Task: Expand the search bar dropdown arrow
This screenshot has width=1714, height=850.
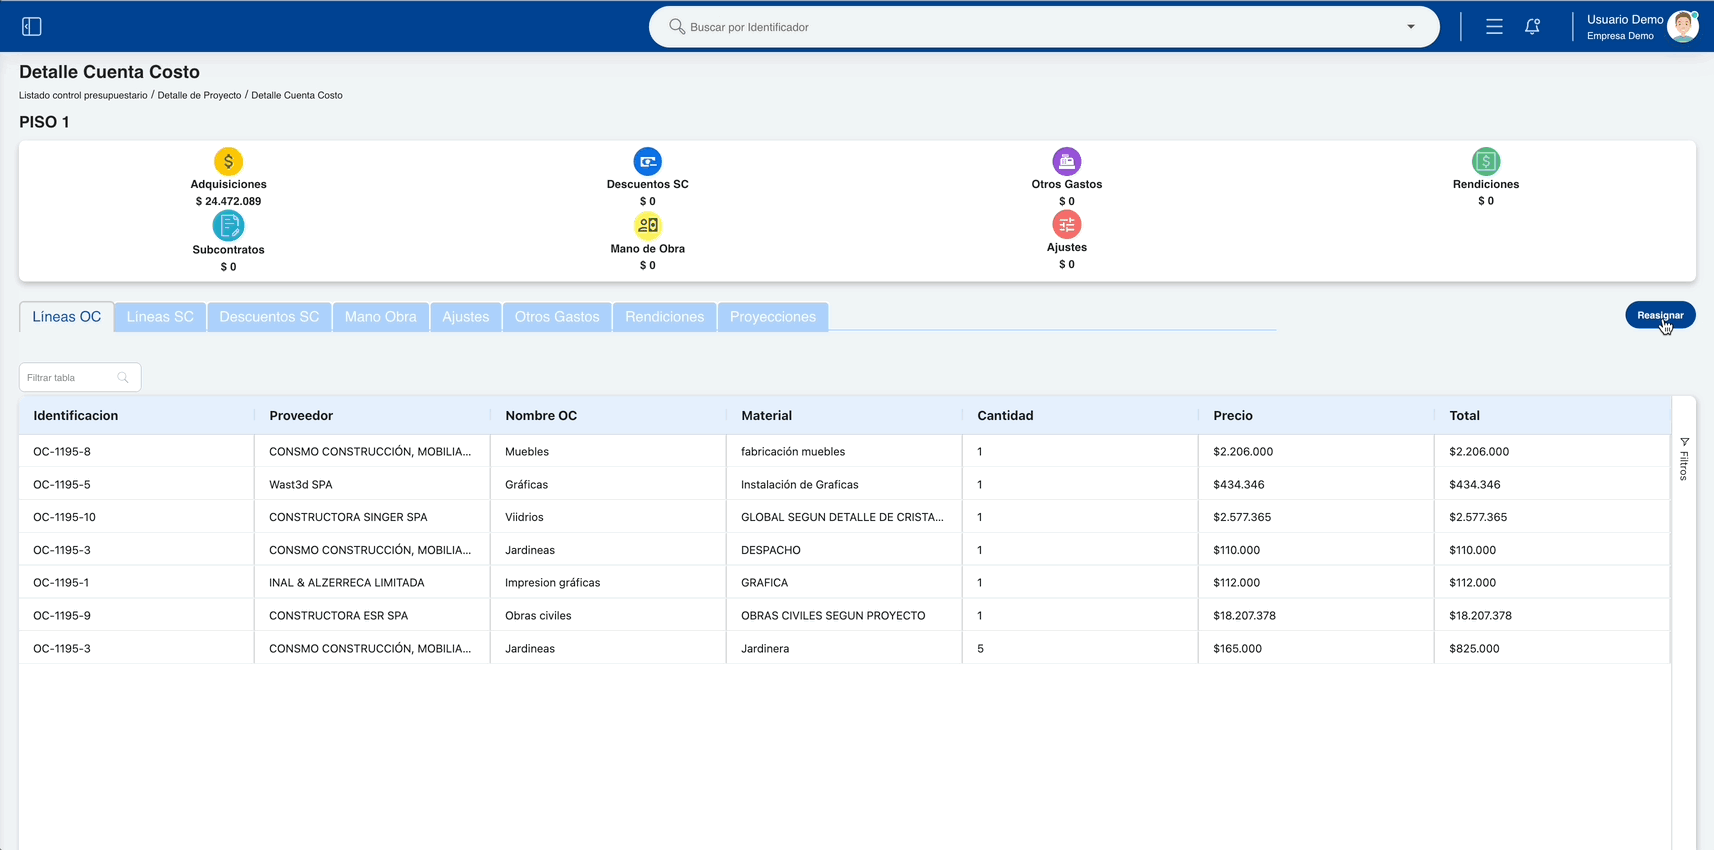Action: point(1411,27)
